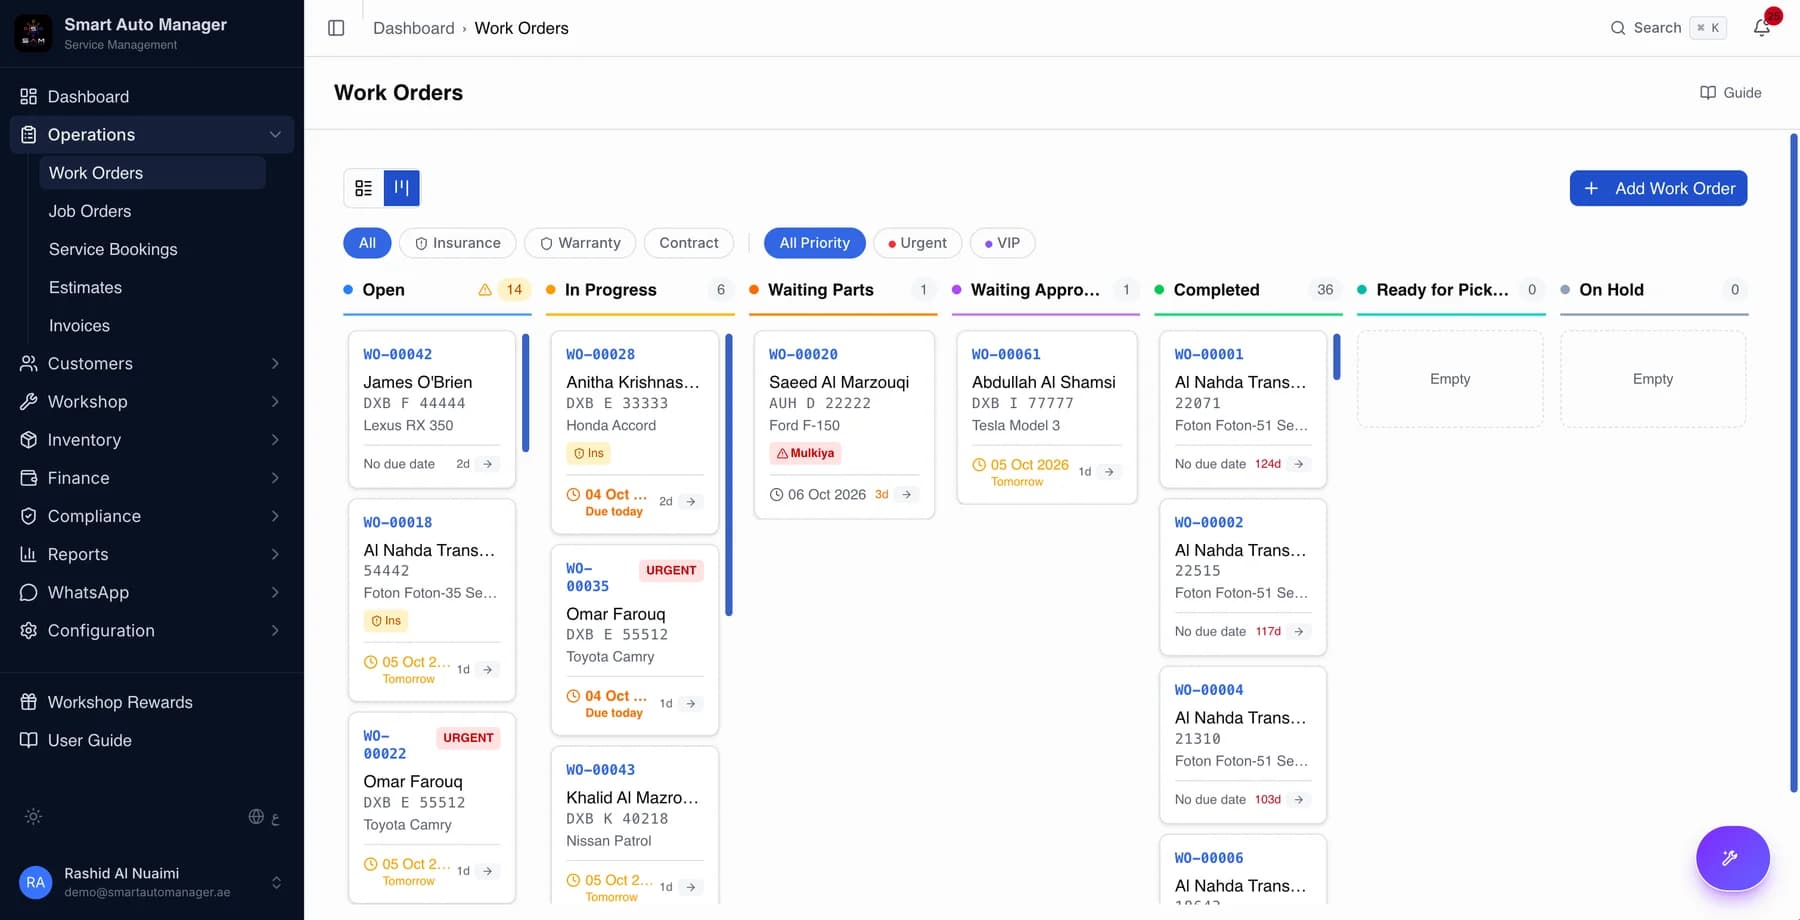The width and height of the screenshot is (1800, 920).
Task: Click the magic wand assistant button
Action: (1732, 858)
